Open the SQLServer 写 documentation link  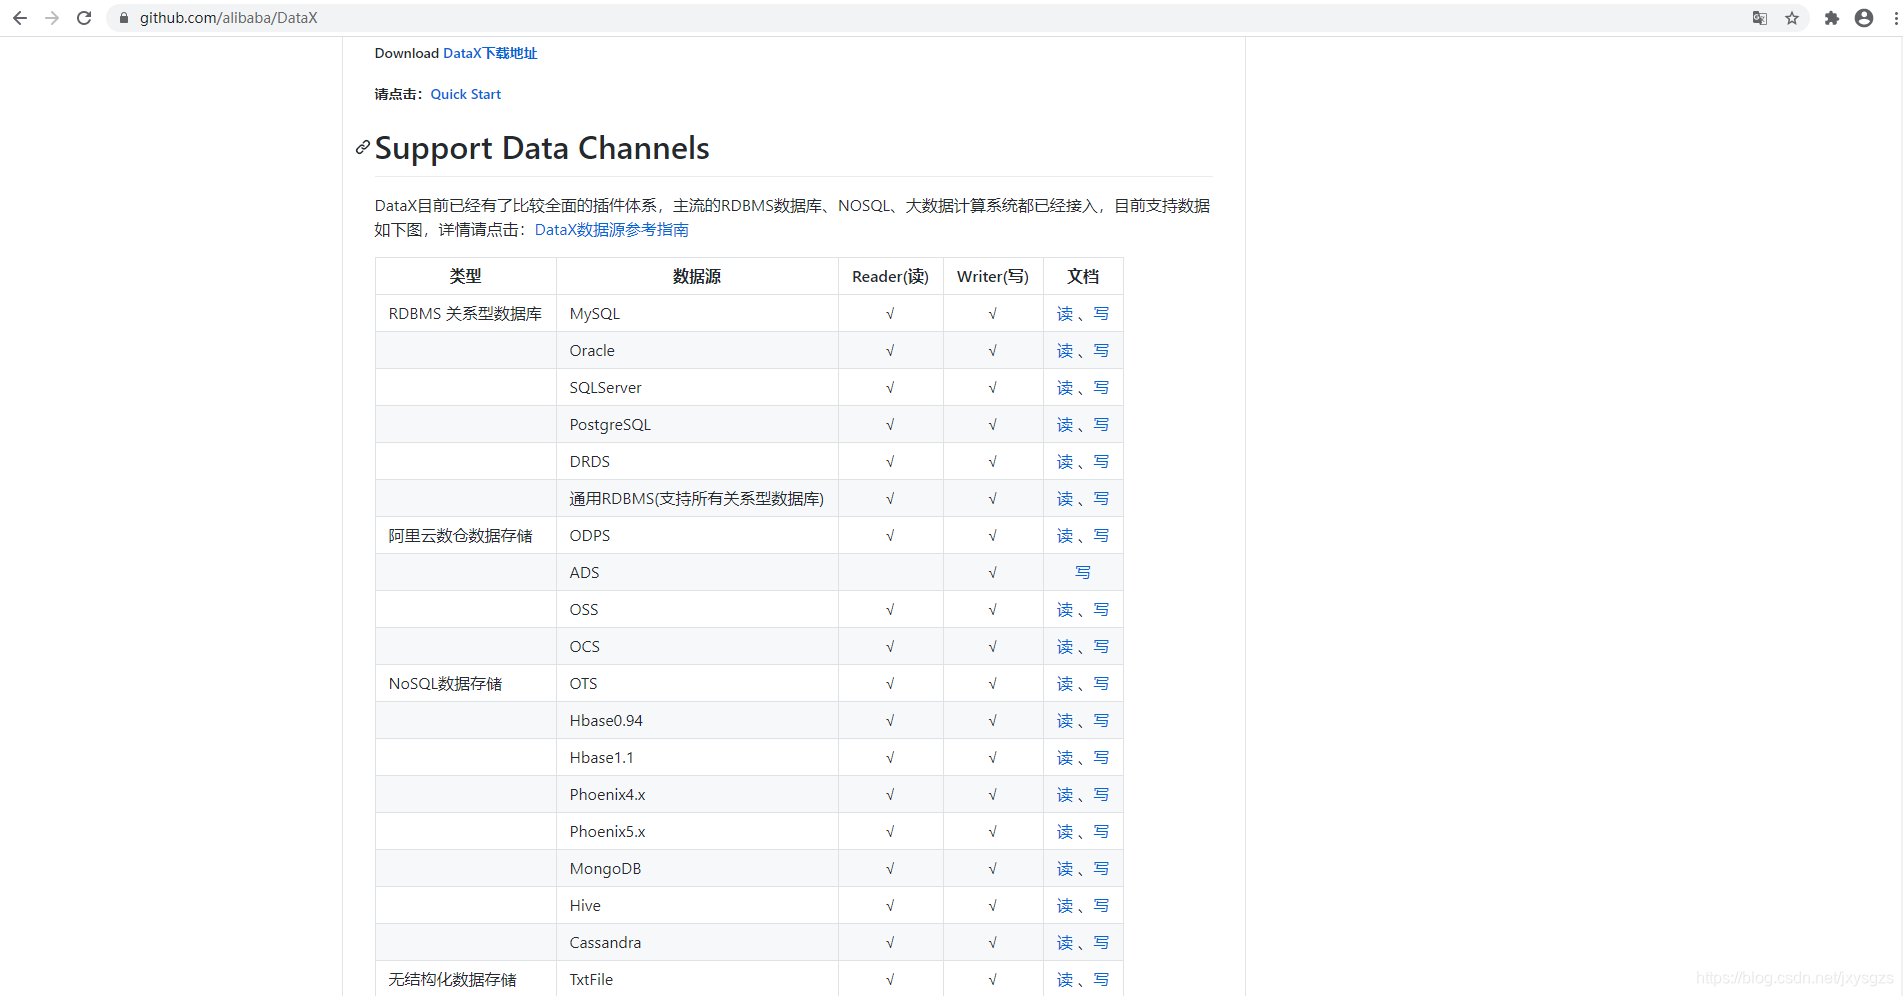tap(1101, 388)
